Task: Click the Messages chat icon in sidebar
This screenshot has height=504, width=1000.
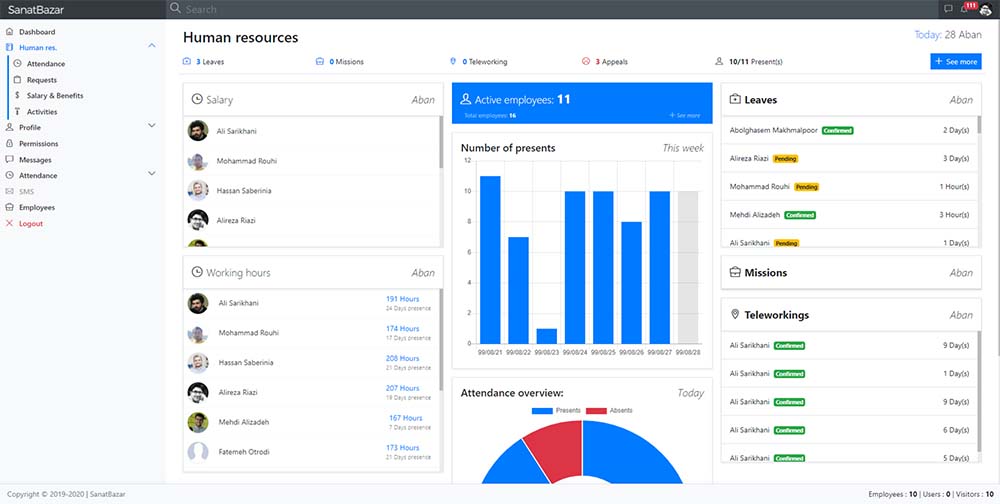Action: pos(9,159)
